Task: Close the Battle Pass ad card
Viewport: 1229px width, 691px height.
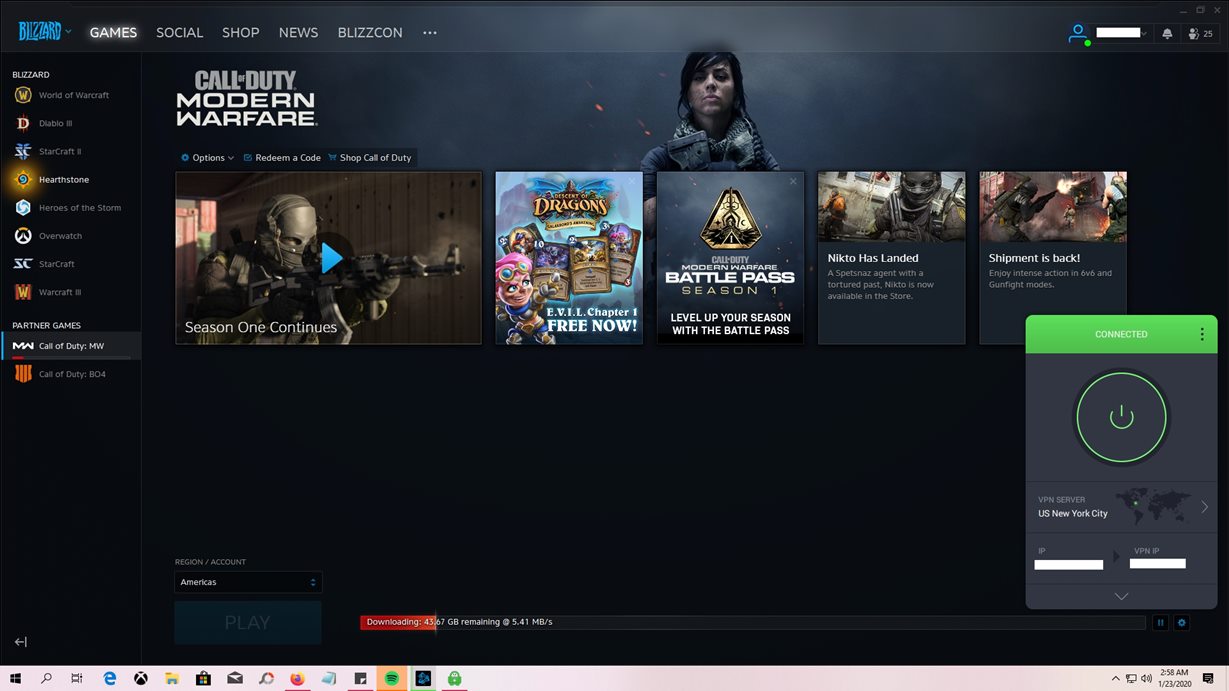Action: coord(793,182)
